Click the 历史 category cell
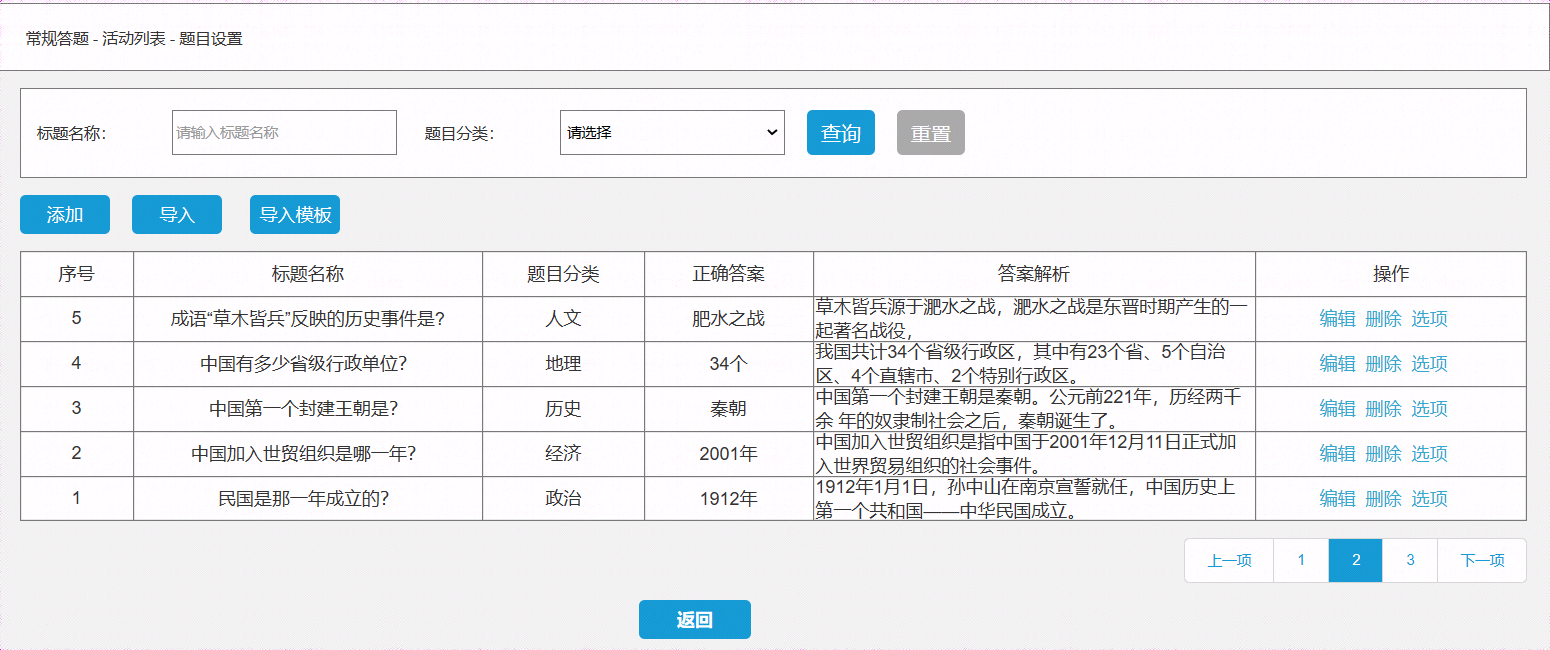Viewport: 1550px width, 650px height. tap(563, 409)
